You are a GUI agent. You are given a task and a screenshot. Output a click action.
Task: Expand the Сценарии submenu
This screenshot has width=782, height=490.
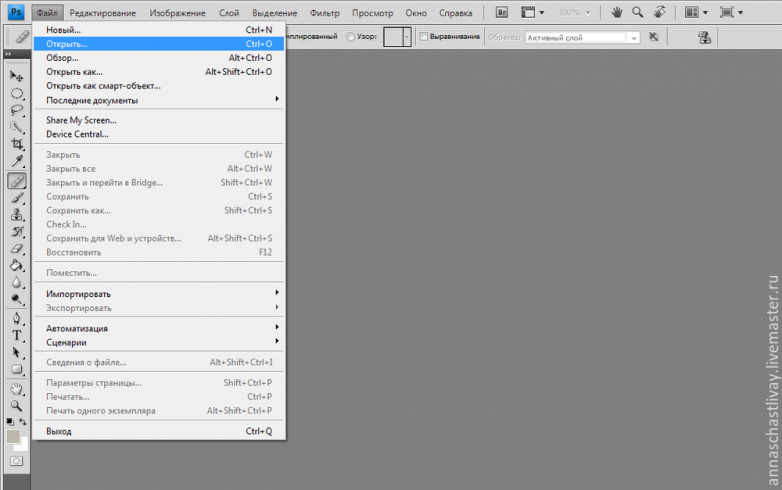click(x=159, y=342)
